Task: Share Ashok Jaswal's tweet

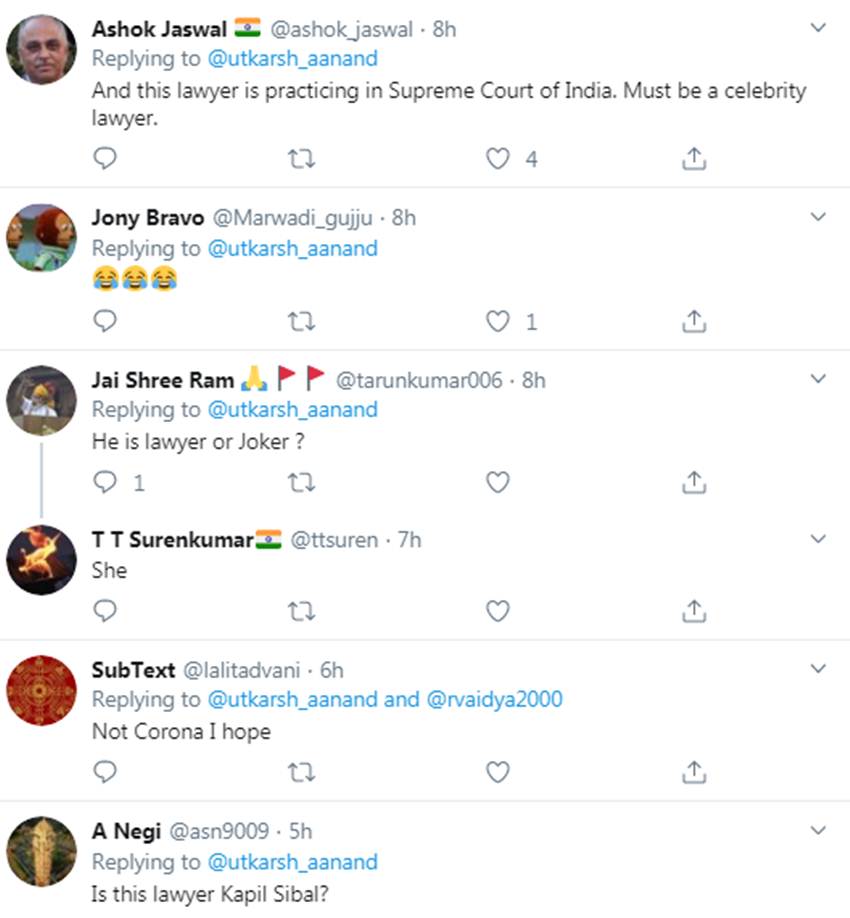Action: coord(694,158)
